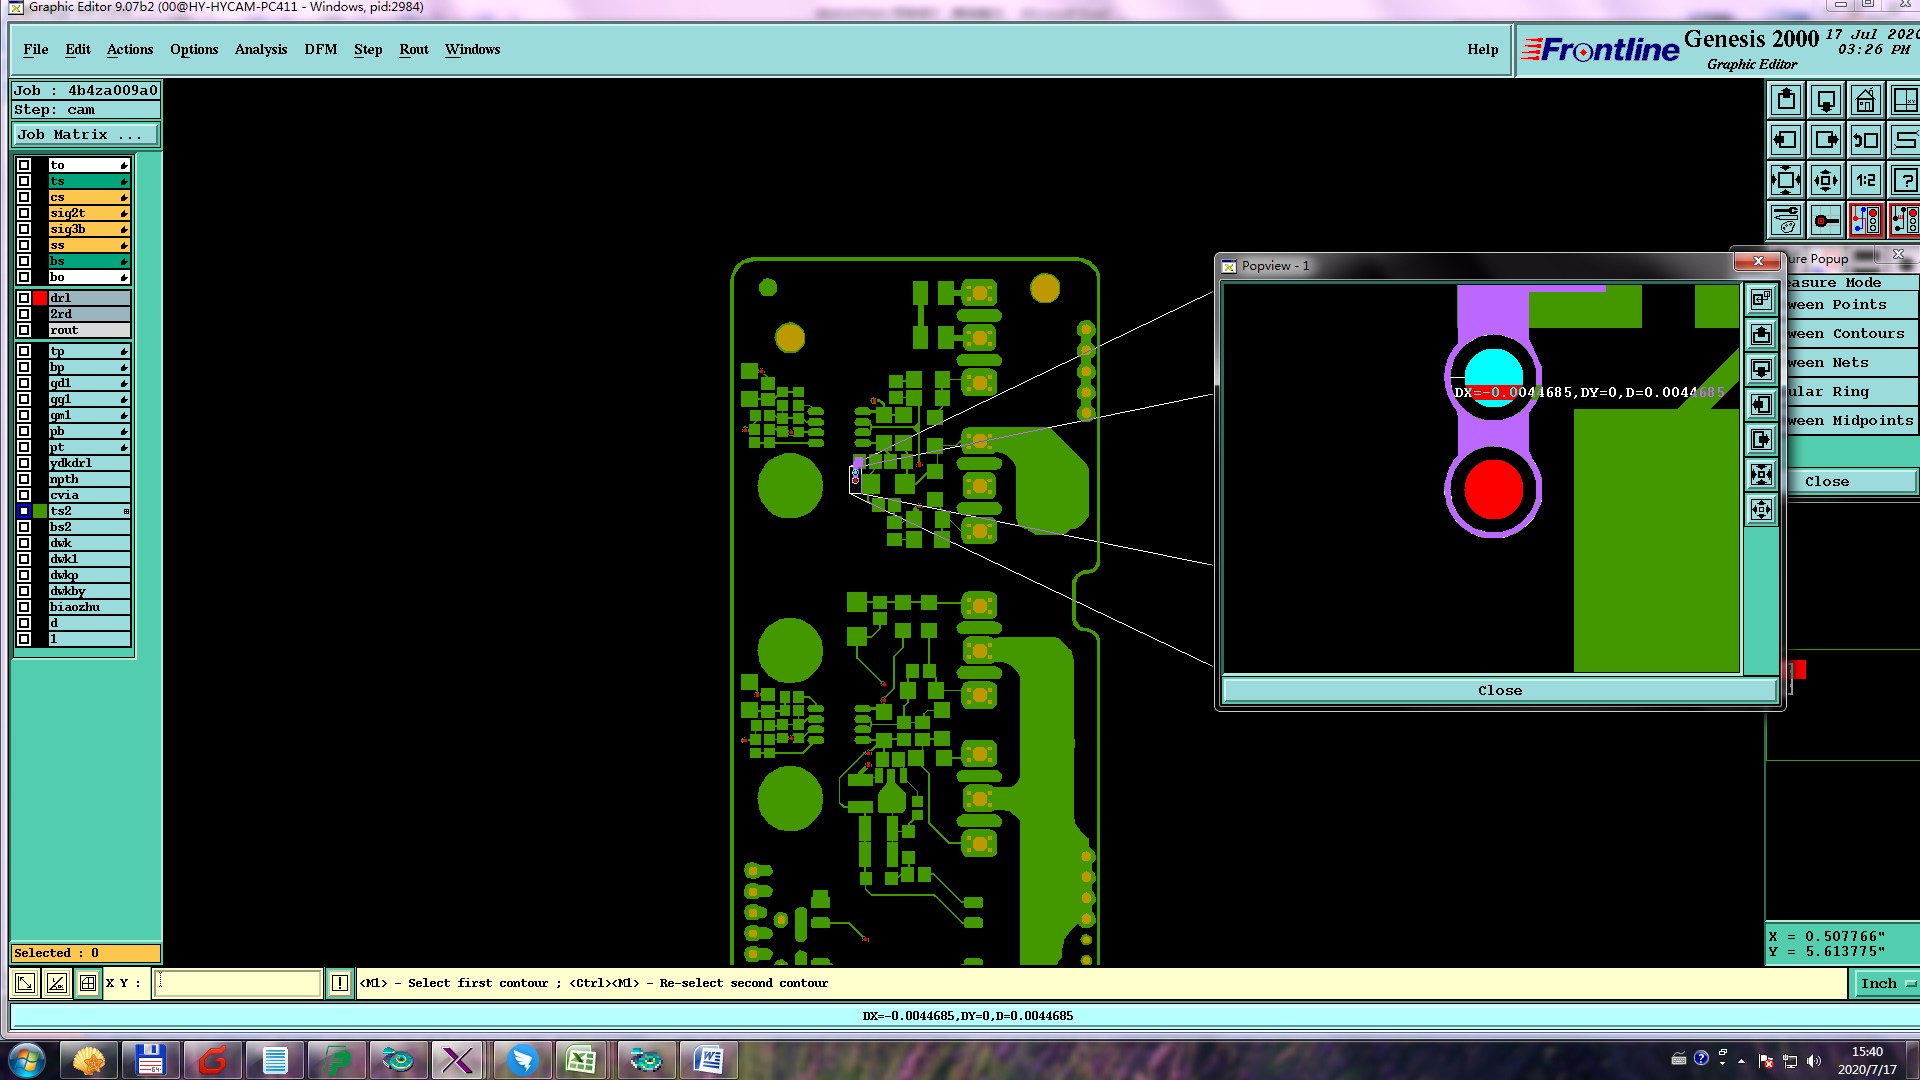The height and width of the screenshot is (1080, 1920).
Task: Click the 1:2 zoom scale icon
Action: point(1865,181)
